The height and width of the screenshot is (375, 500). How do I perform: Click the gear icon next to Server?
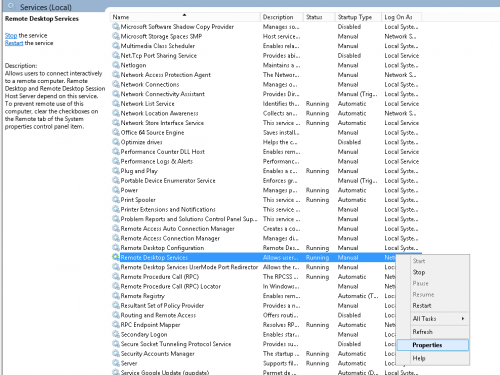pos(116,363)
